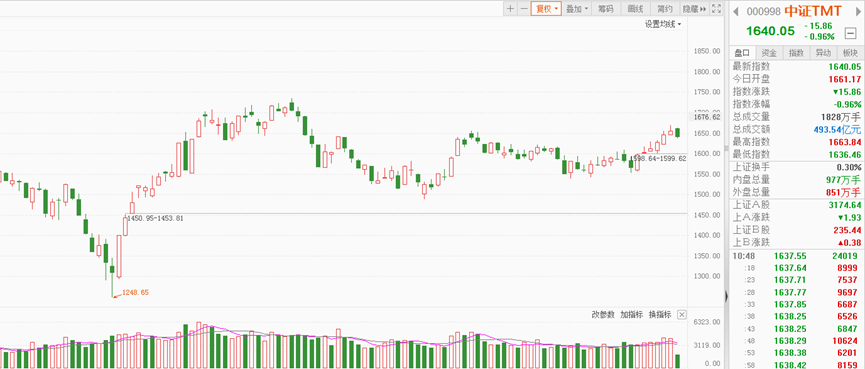Viewport: 865px width, 369px height.
Task: Zoom in the K-line chart with plus button
Action: [510, 8]
